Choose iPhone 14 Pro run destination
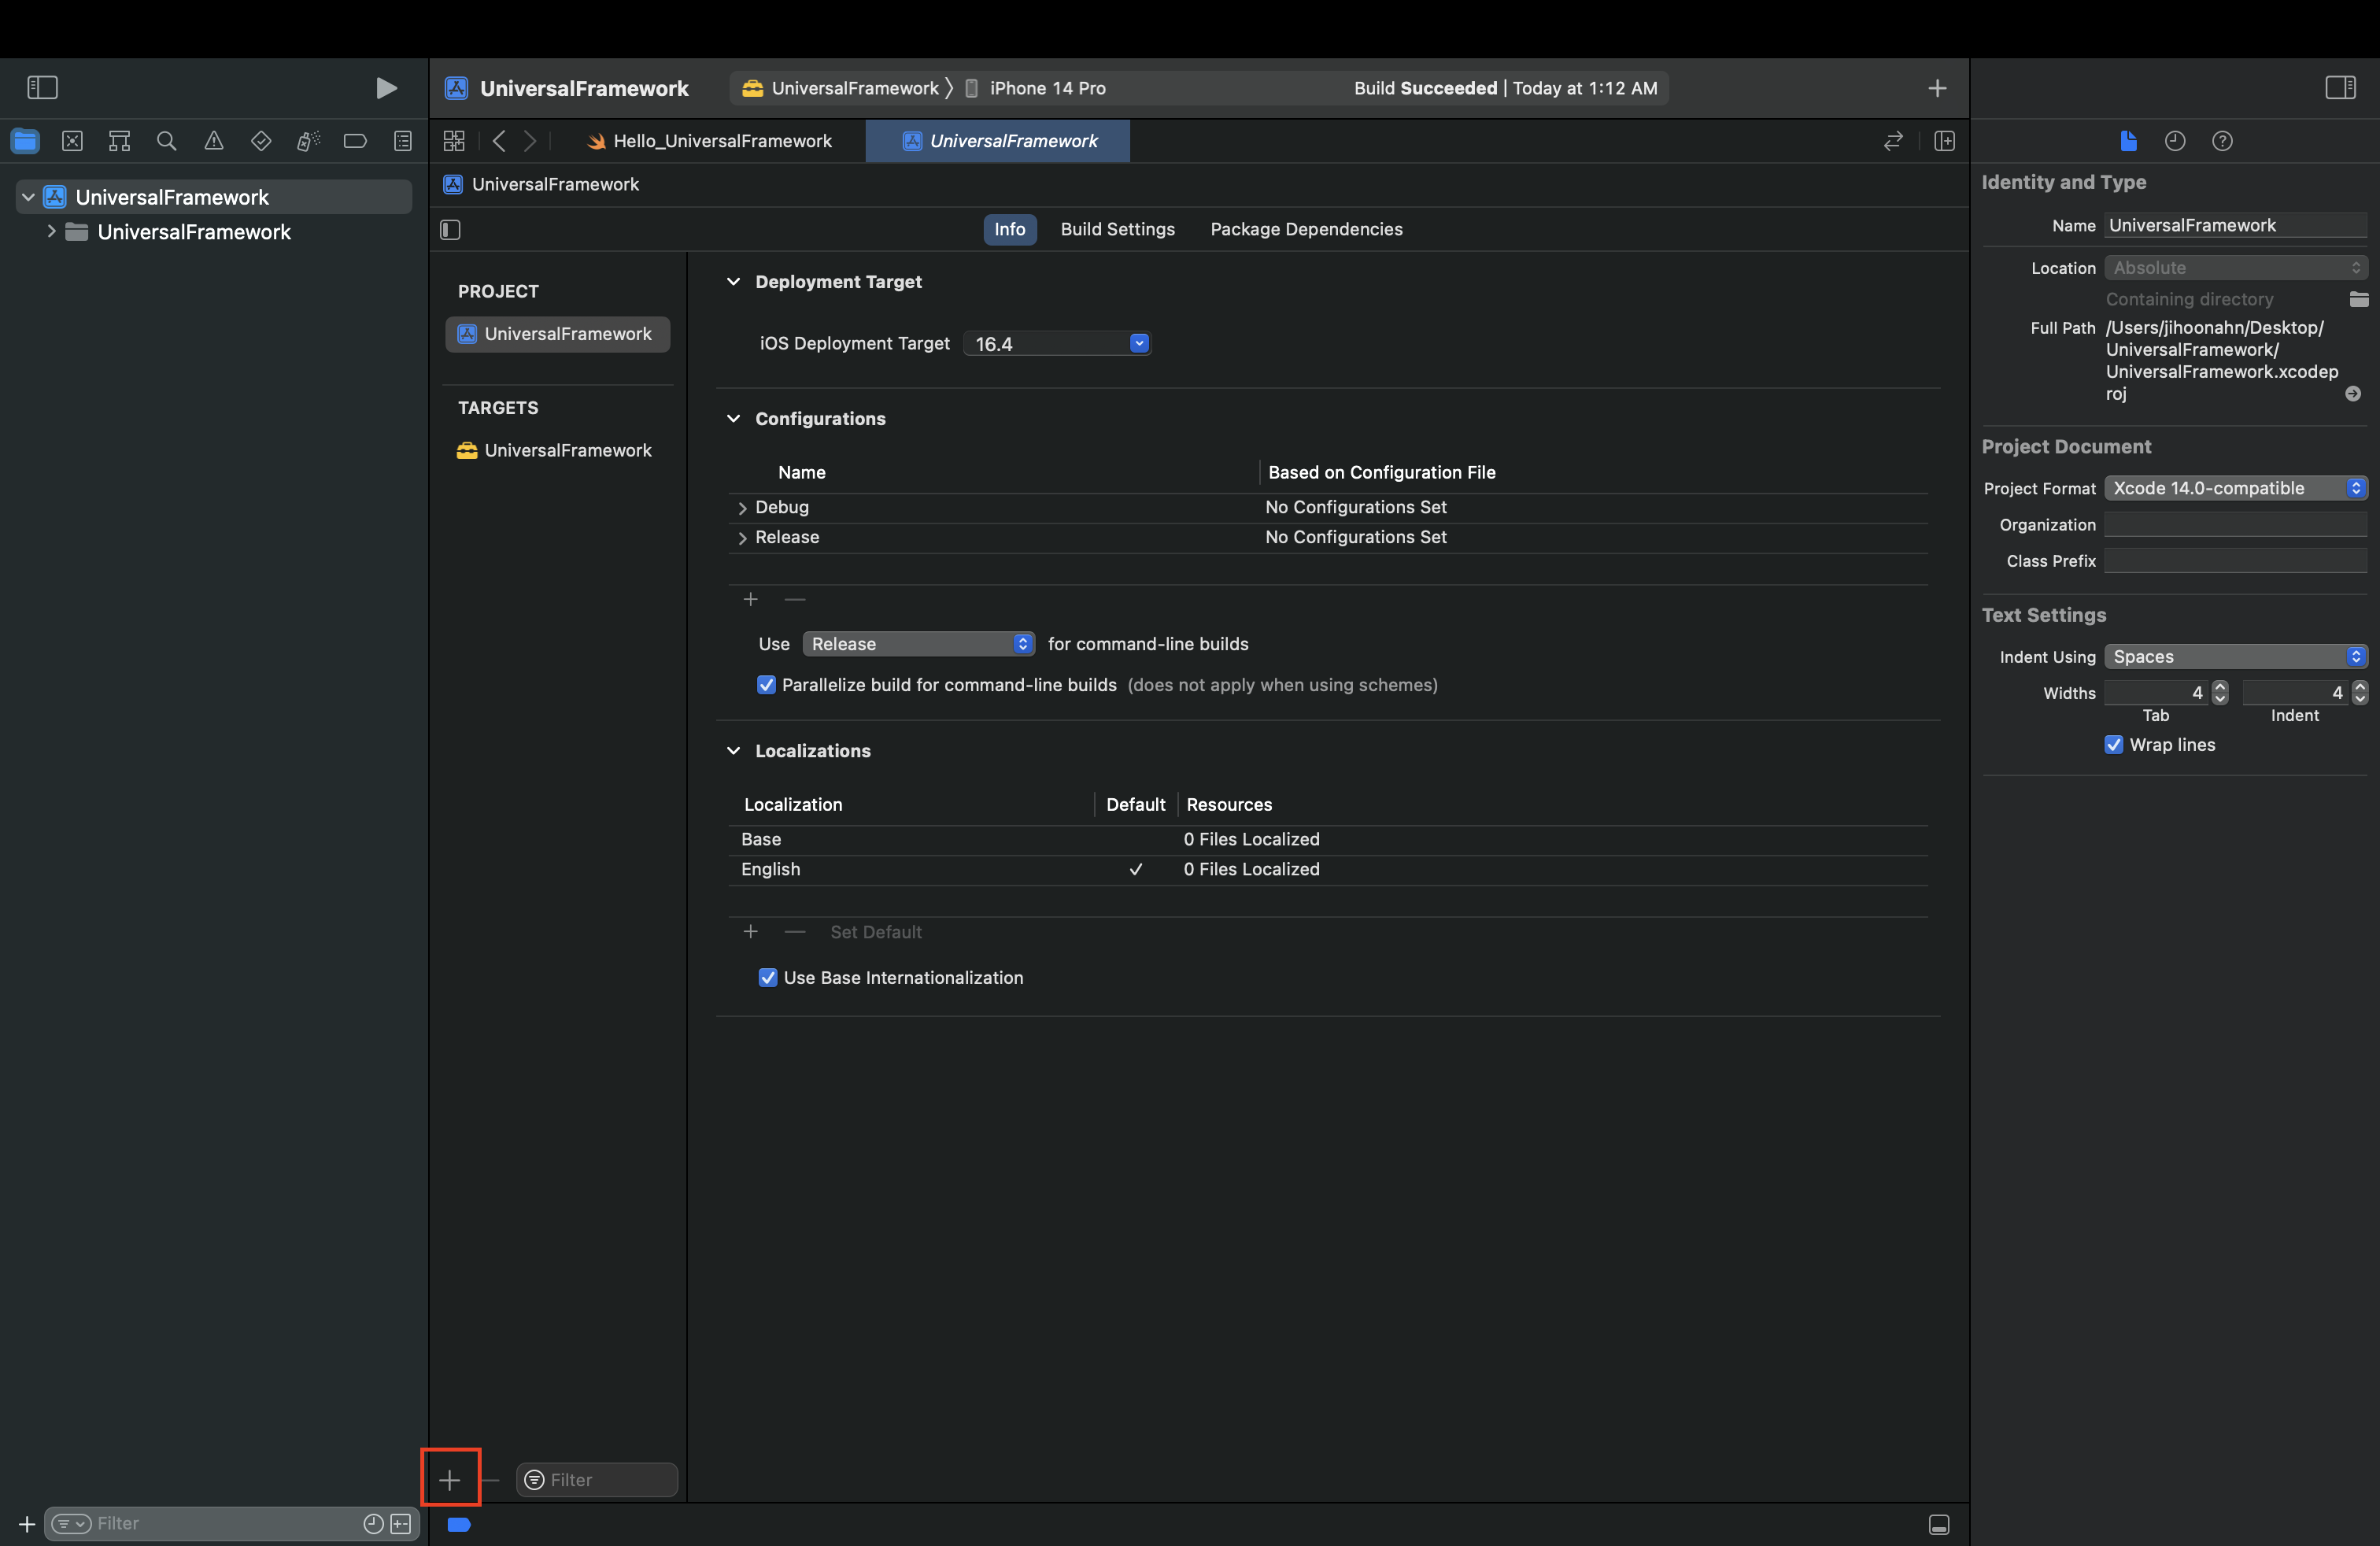This screenshot has height=1546, width=2380. (x=1035, y=88)
